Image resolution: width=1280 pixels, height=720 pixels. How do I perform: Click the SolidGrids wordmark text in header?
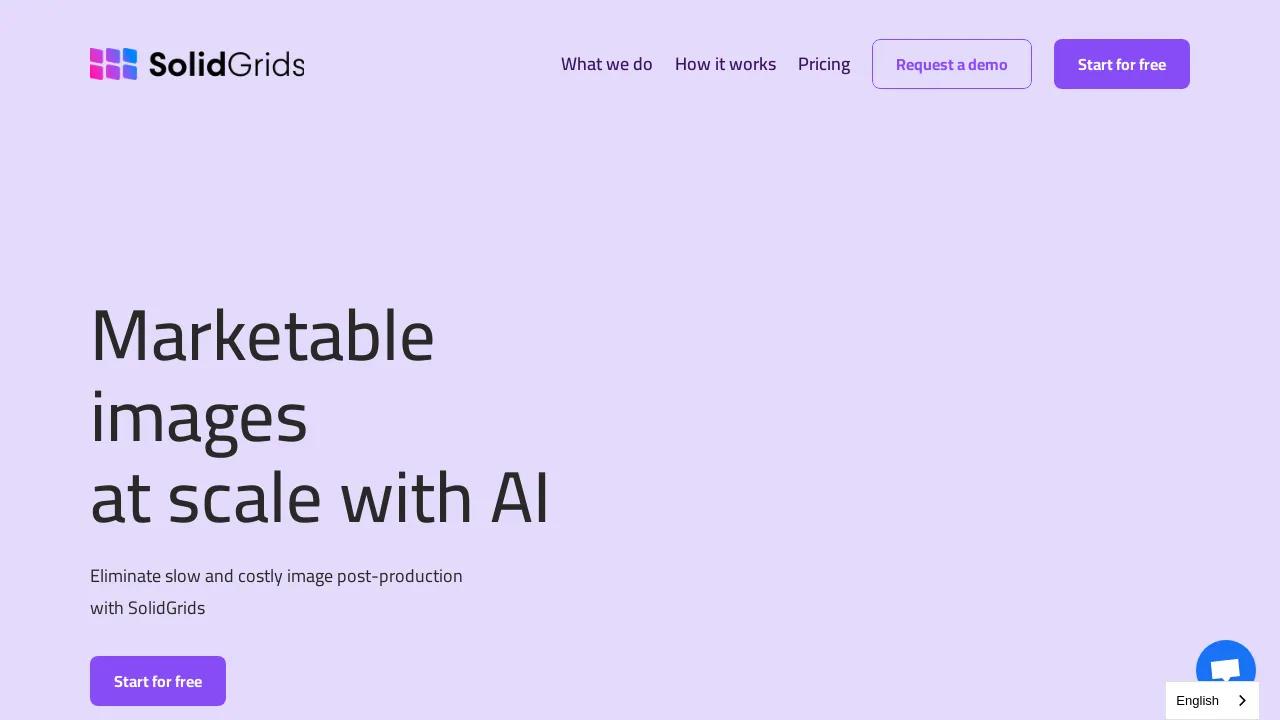226,64
